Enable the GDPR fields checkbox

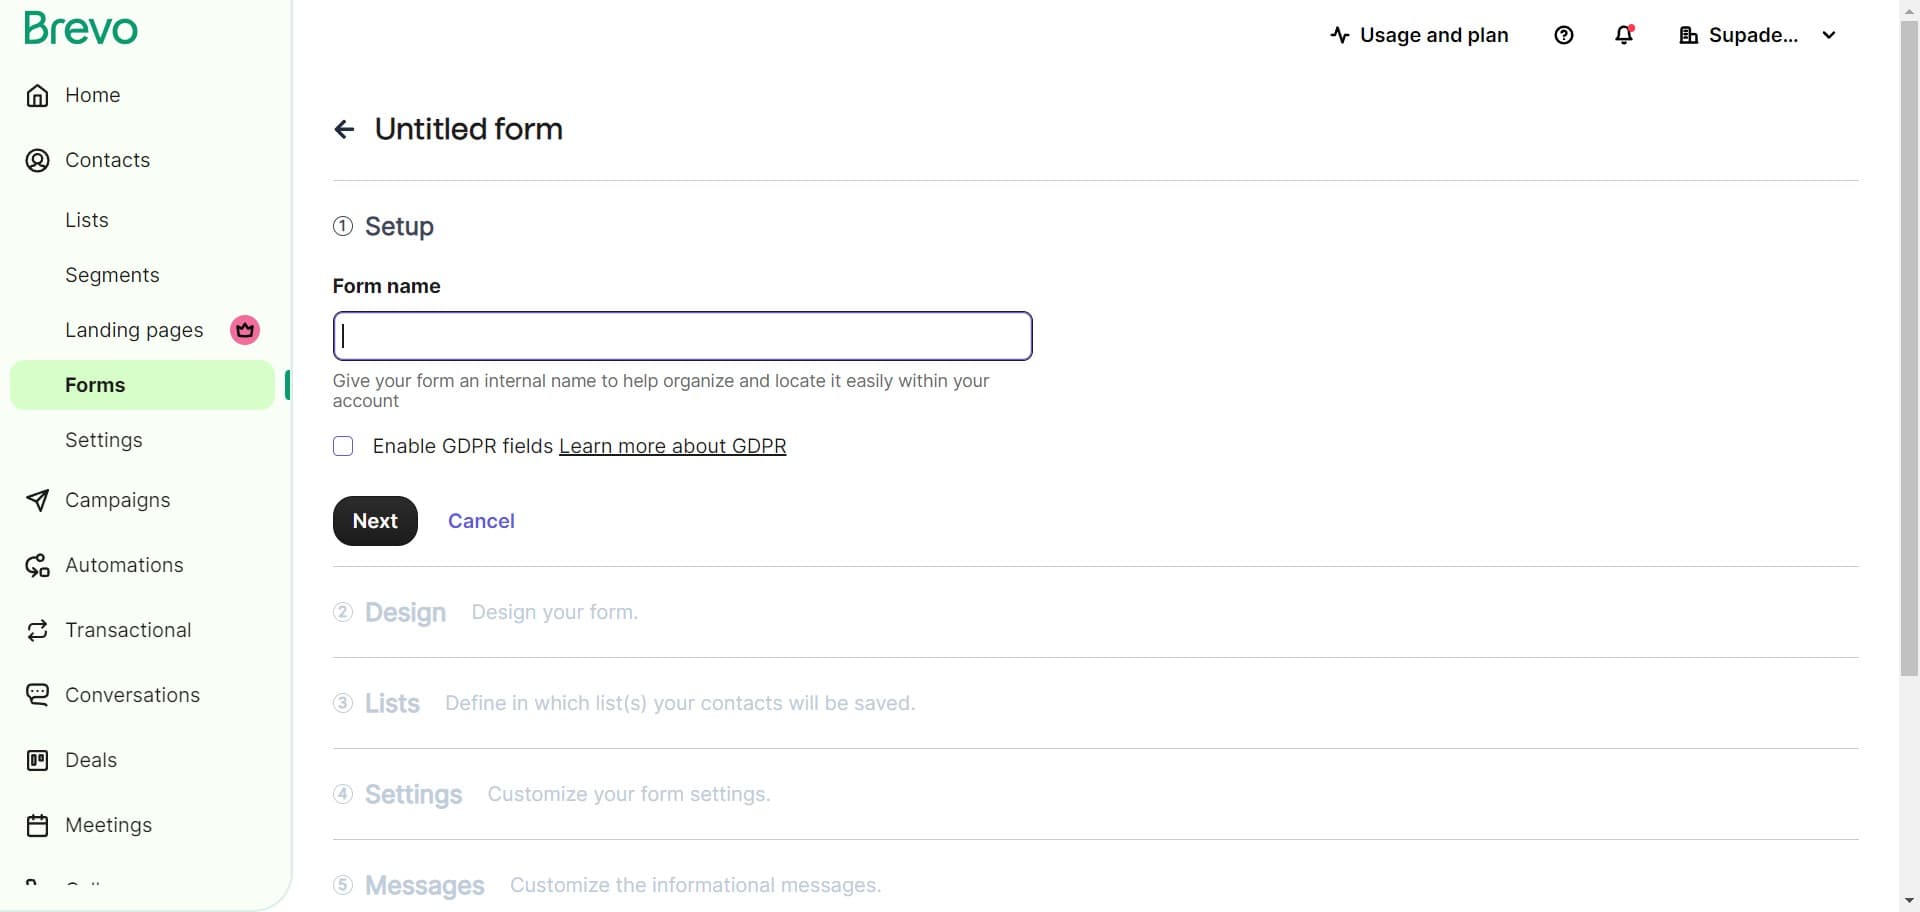pyautogui.click(x=343, y=446)
